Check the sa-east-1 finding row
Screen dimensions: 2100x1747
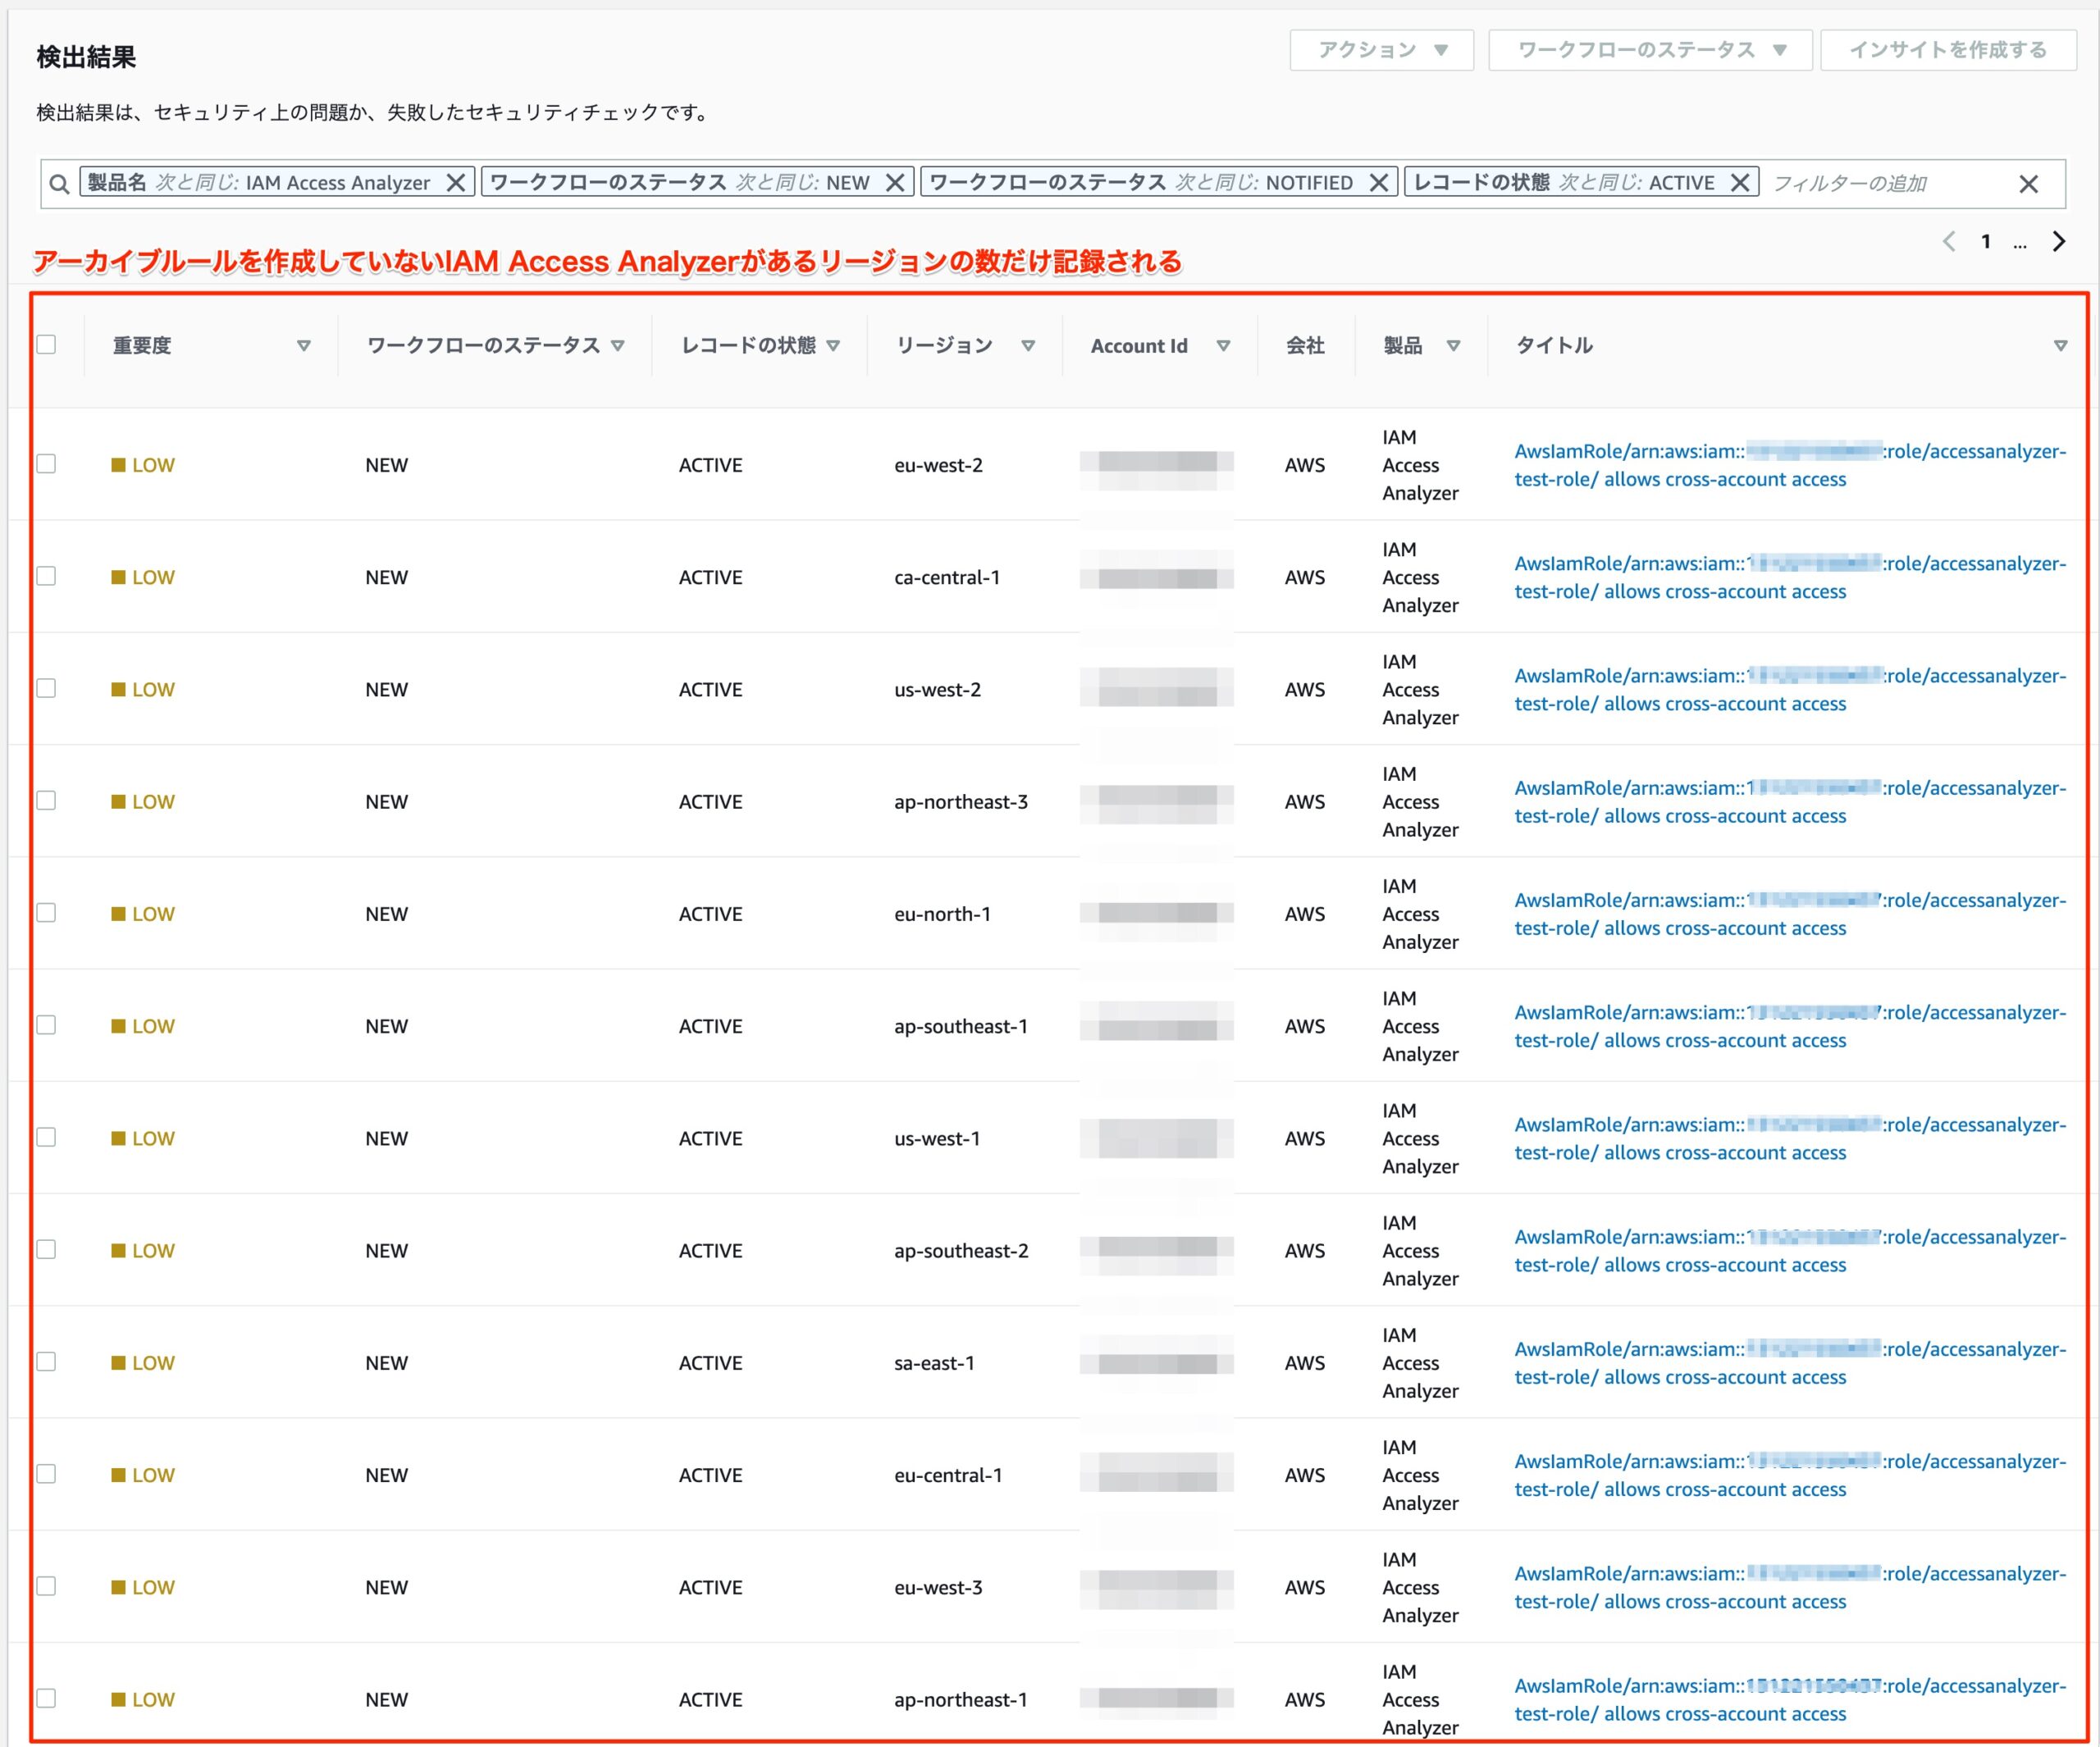click(x=46, y=1362)
